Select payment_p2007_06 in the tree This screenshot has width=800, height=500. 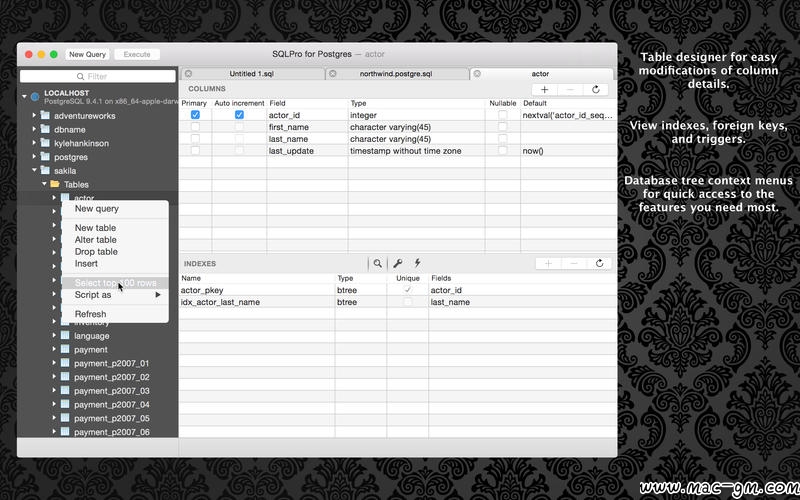pyautogui.click(x=112, y=432)
